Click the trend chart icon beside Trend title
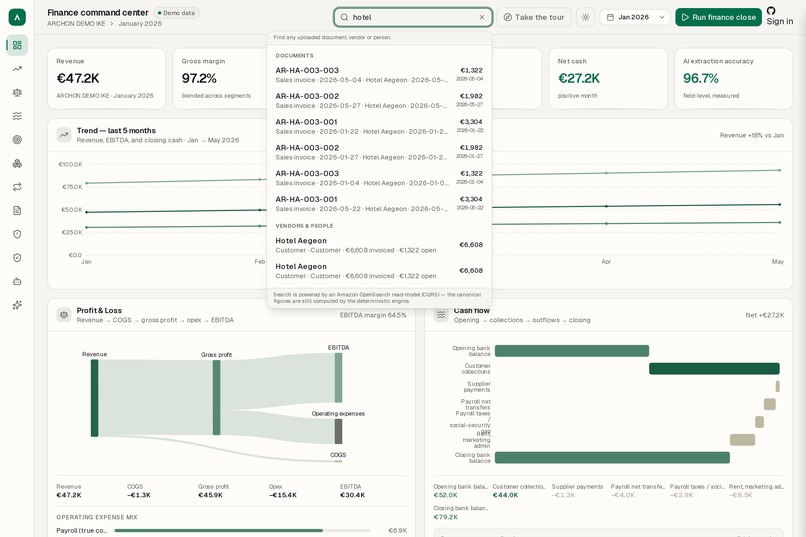Screen dimensions: 806x537 pos(64,135)
